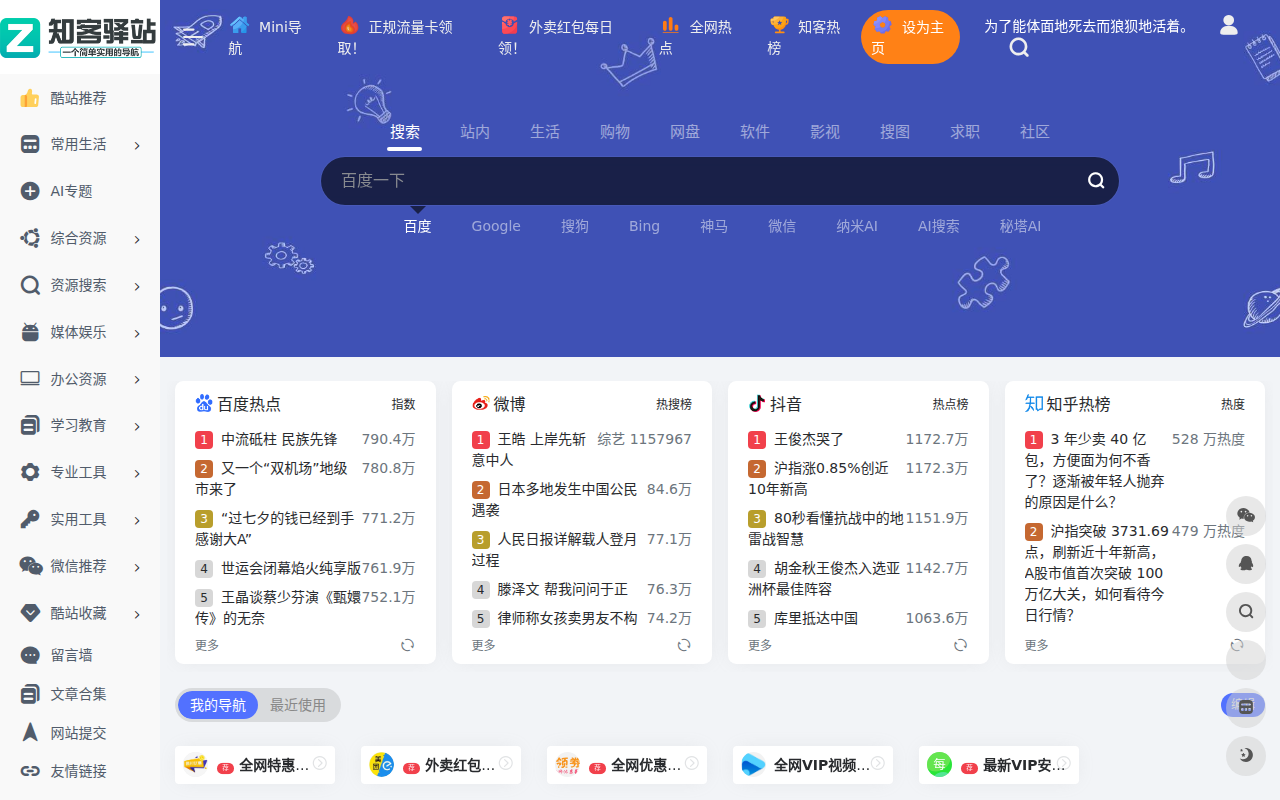Expand the 办公资源 sidebar chevron
Screen dimensions: 1280x800
coord(137,380)
